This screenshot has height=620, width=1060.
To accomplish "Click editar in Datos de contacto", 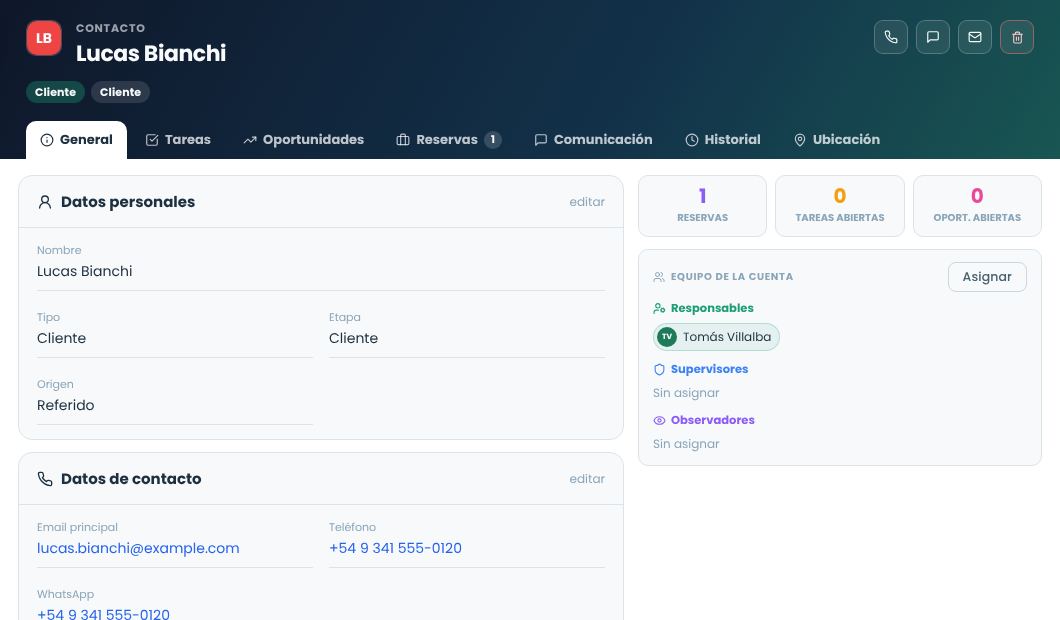I will [x=587, y=479].
